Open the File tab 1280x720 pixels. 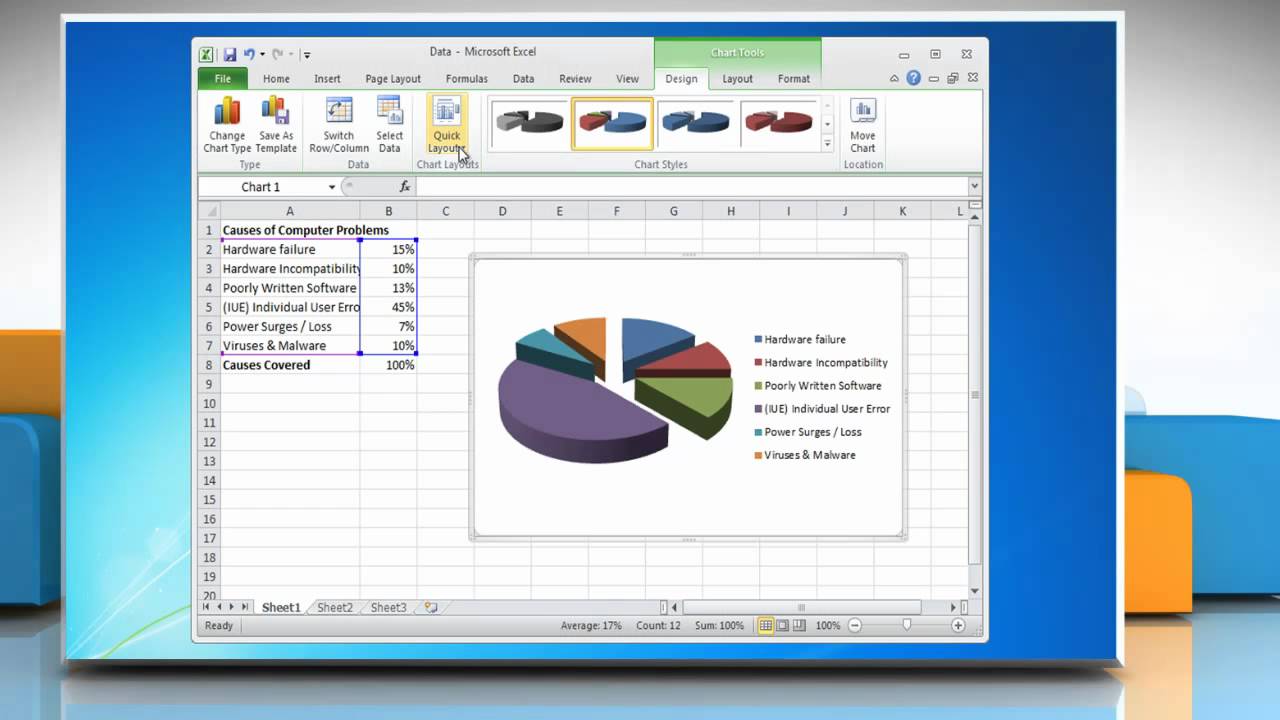[223, 79]
